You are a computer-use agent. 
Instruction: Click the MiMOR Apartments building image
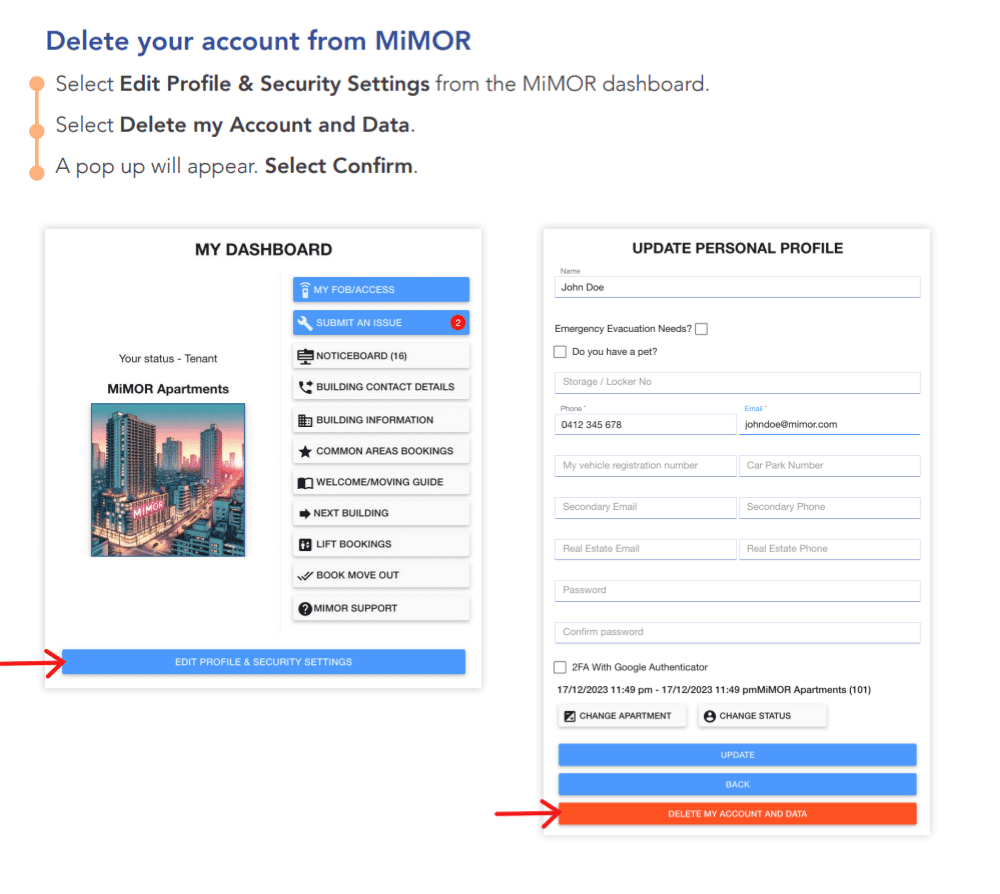point(168,480)
